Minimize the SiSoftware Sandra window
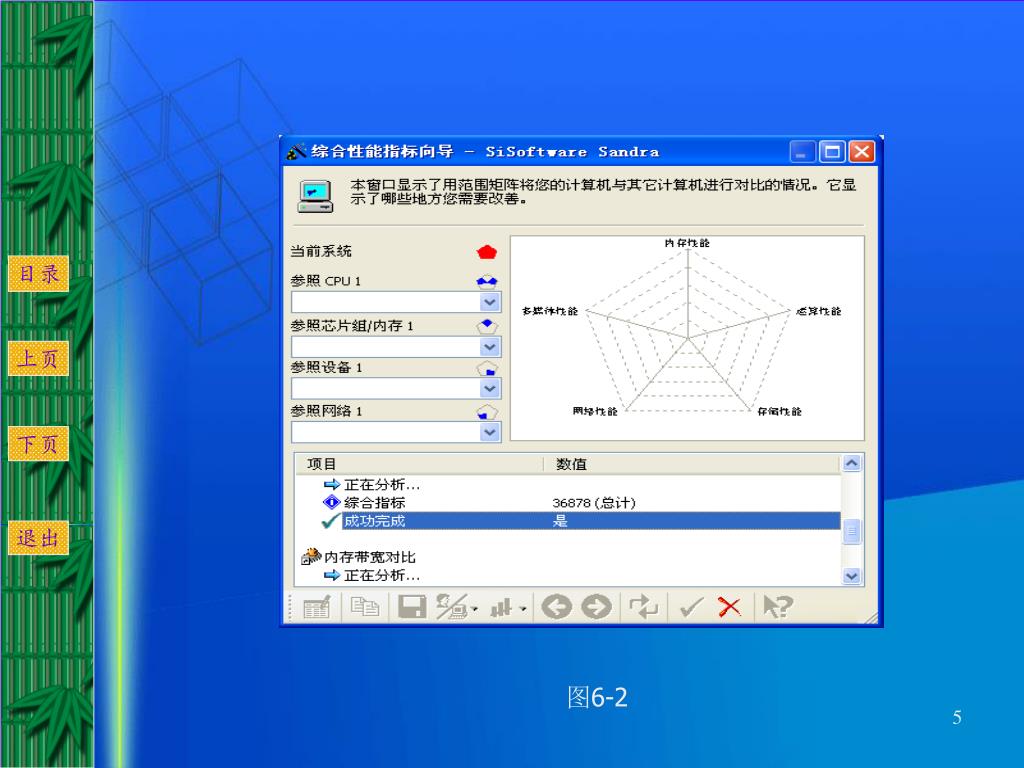This screenshot has width=1024, height=768. (x=802, y=152)
